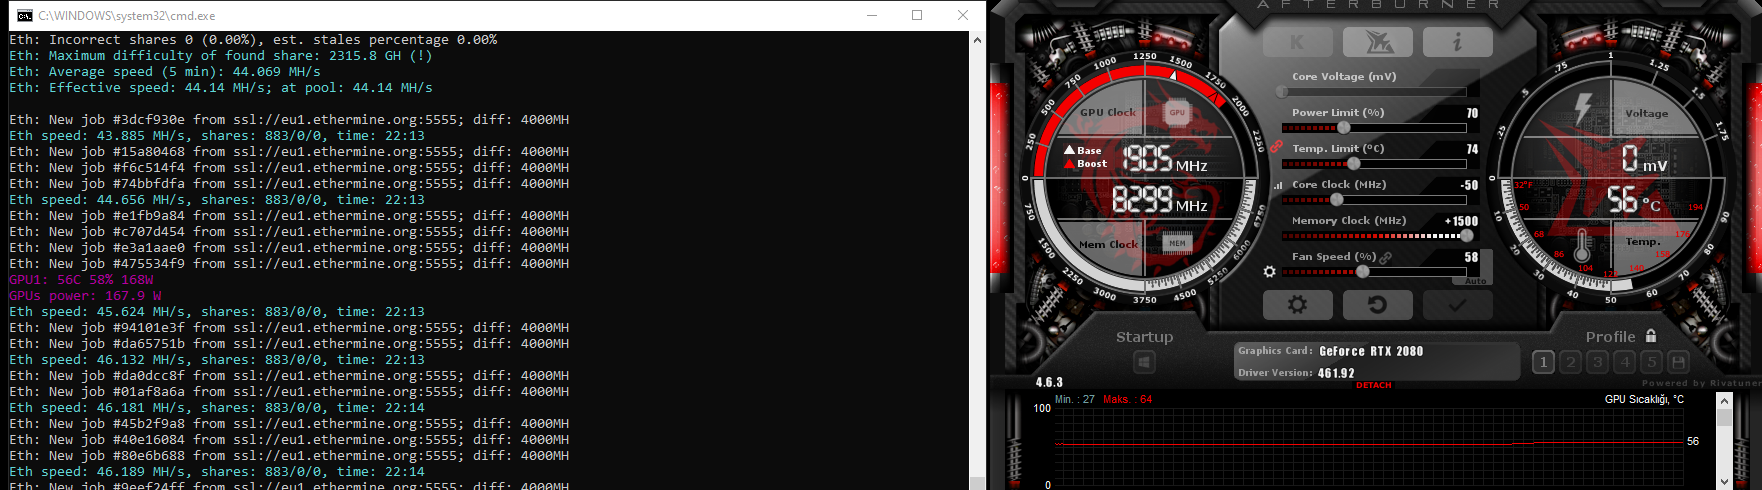This screenshot has width=1762, height=490.
Task: Click lightning bolt icon in voltage gauge
Action: [x=1583, y=108]
